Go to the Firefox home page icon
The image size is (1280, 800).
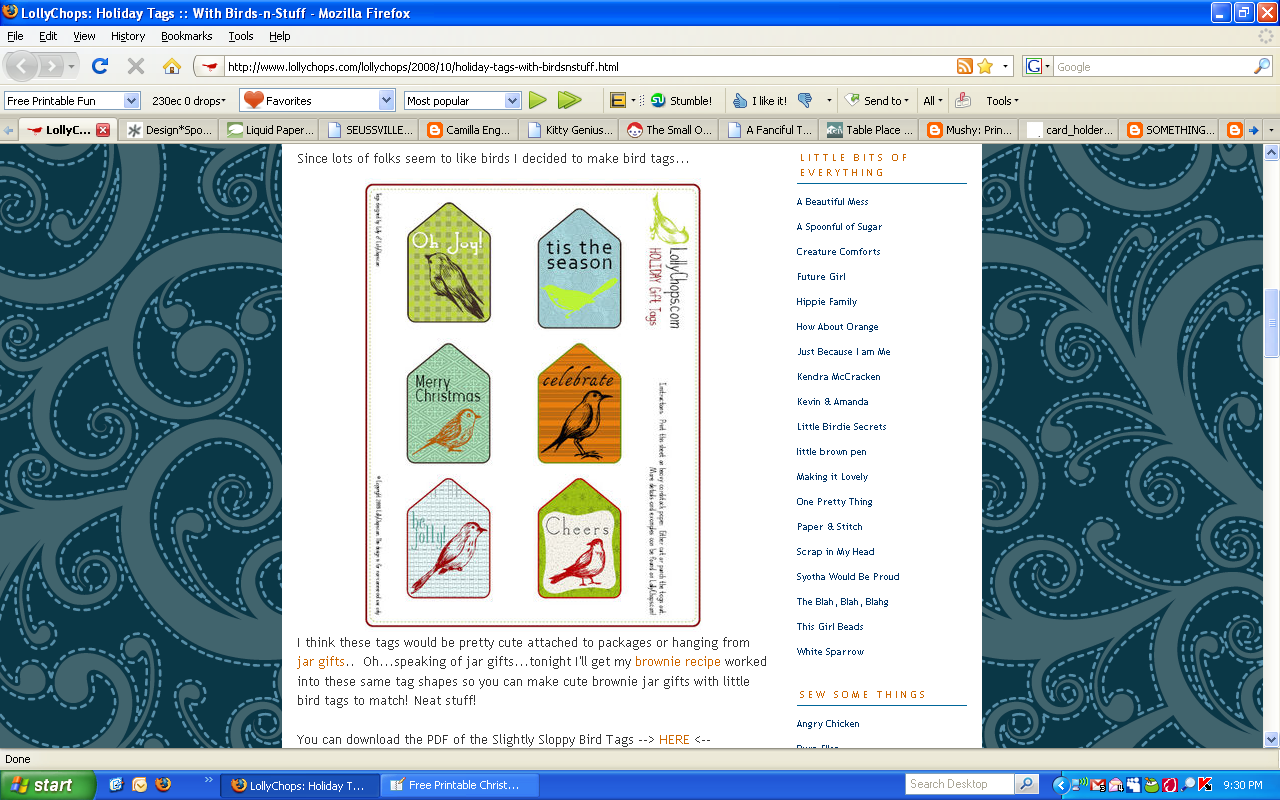[172, 66]
